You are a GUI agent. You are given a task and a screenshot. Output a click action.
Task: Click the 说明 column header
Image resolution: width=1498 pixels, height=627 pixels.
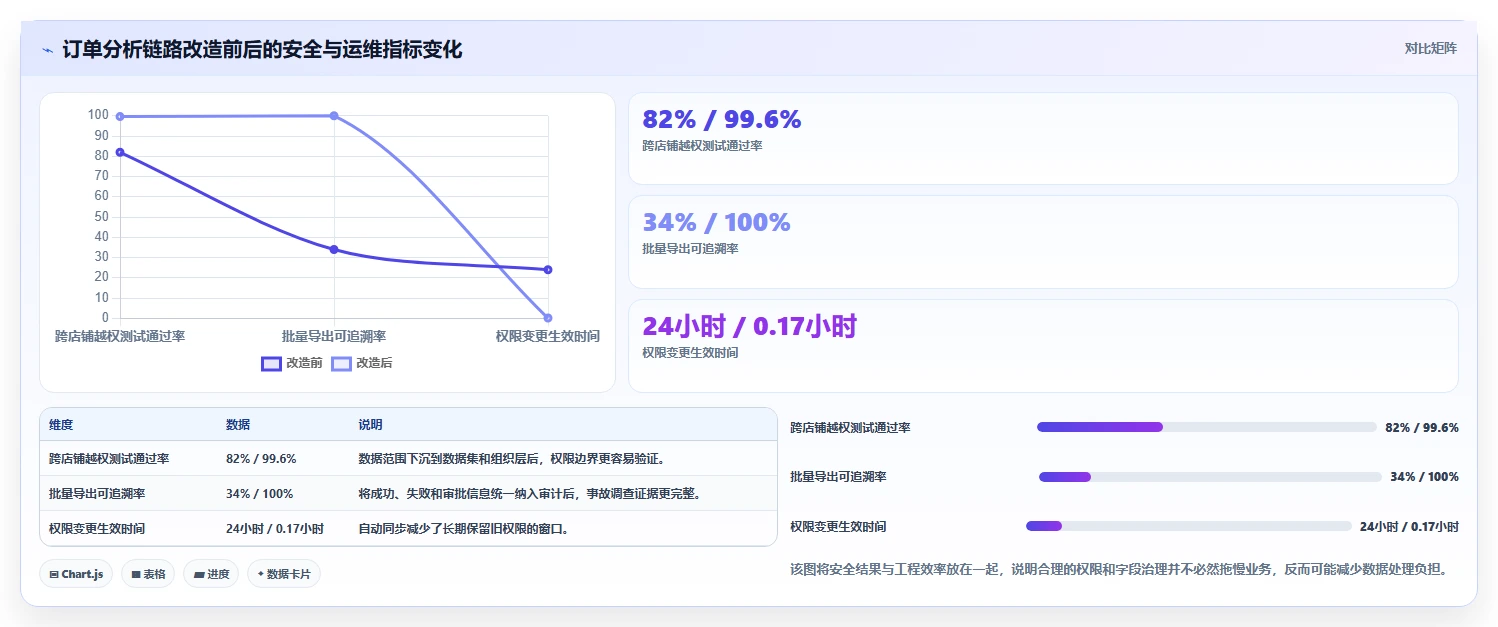click(370, 425)
